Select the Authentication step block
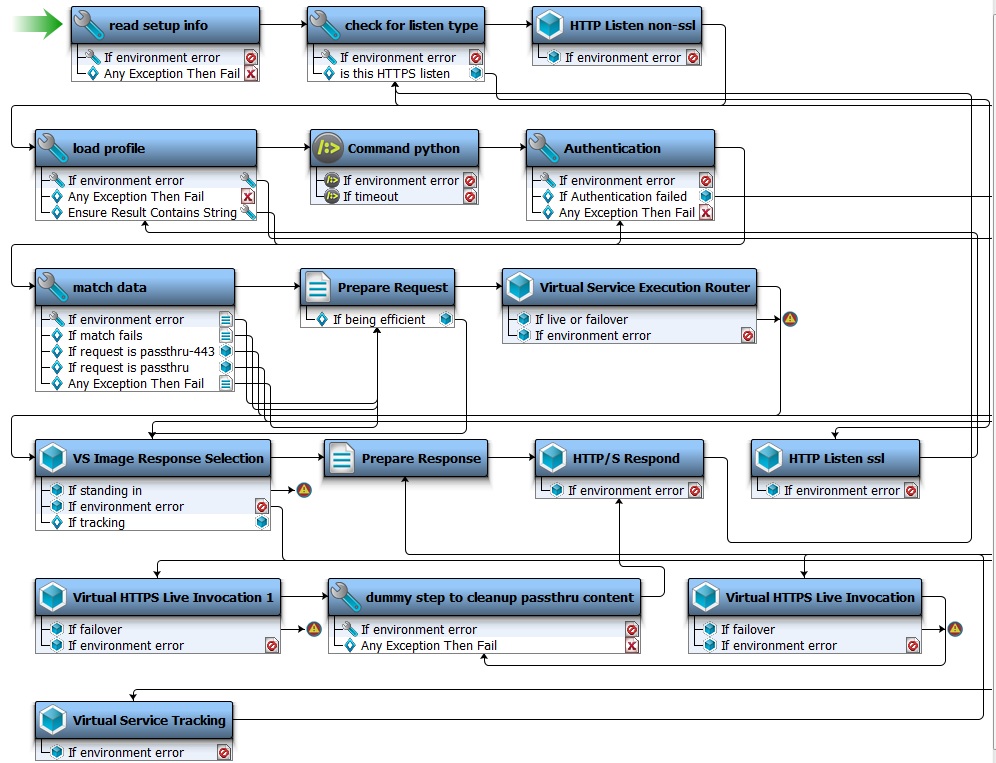 [618, 148]
